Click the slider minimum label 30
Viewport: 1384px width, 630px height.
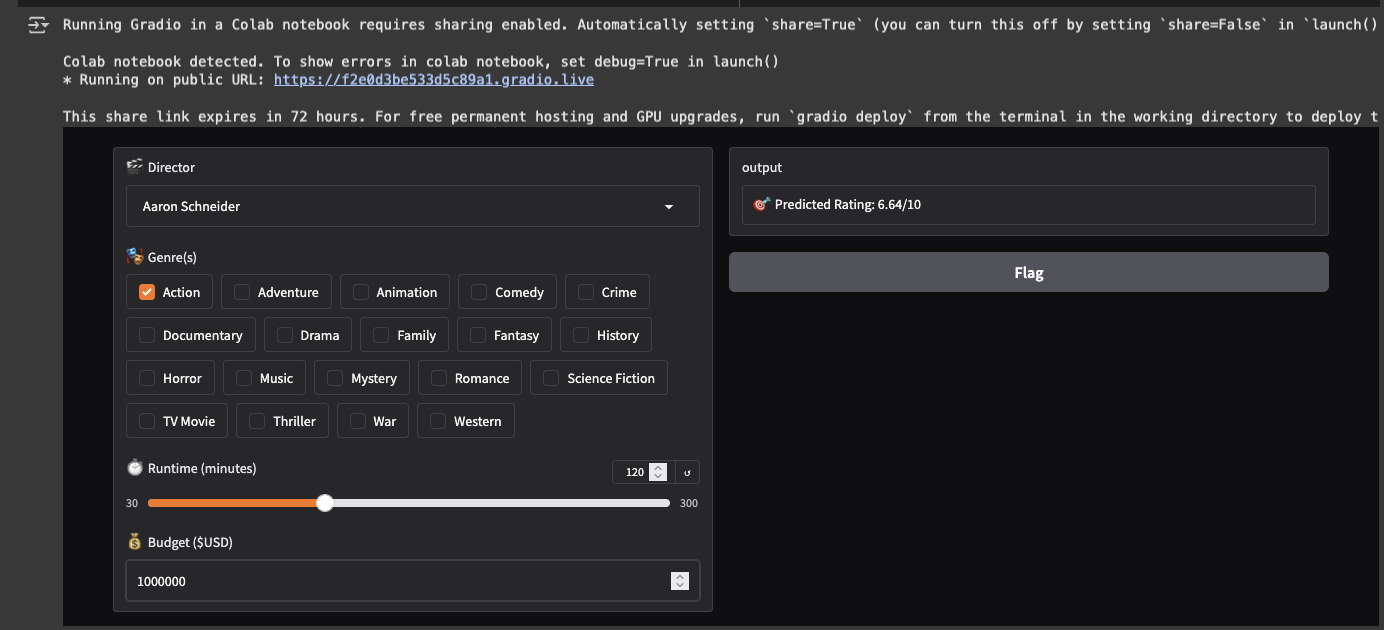point(132,503)
